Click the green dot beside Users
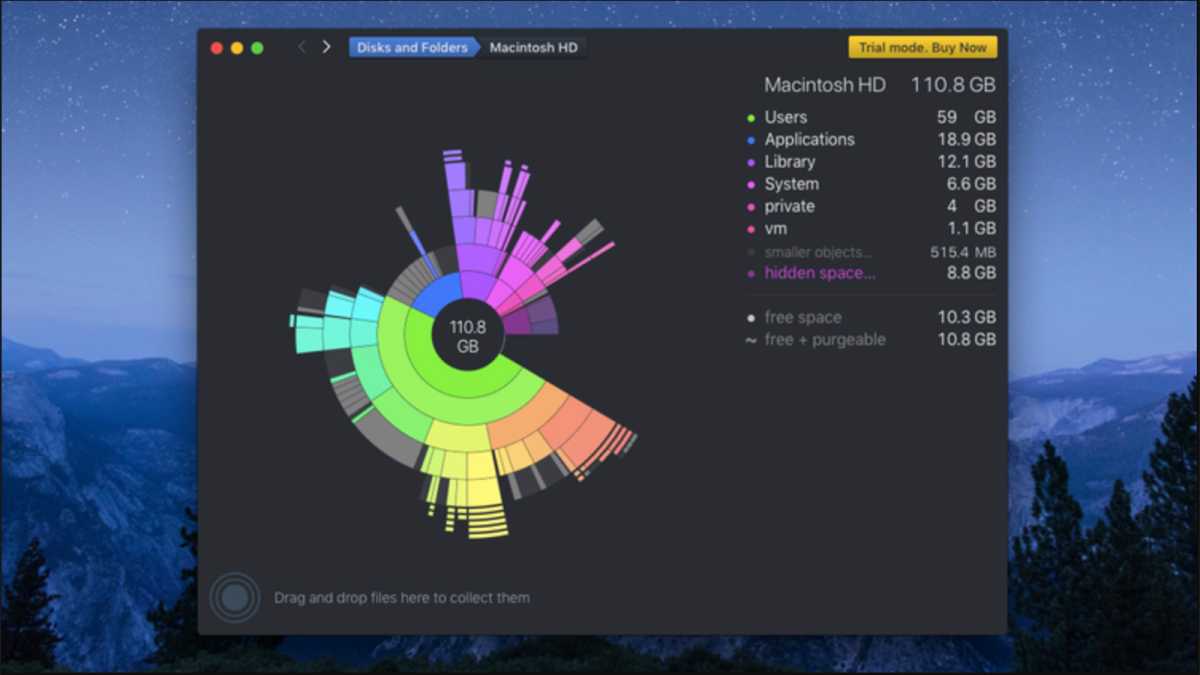Screen dimensions: 1200x675 [x=752, y=117]
